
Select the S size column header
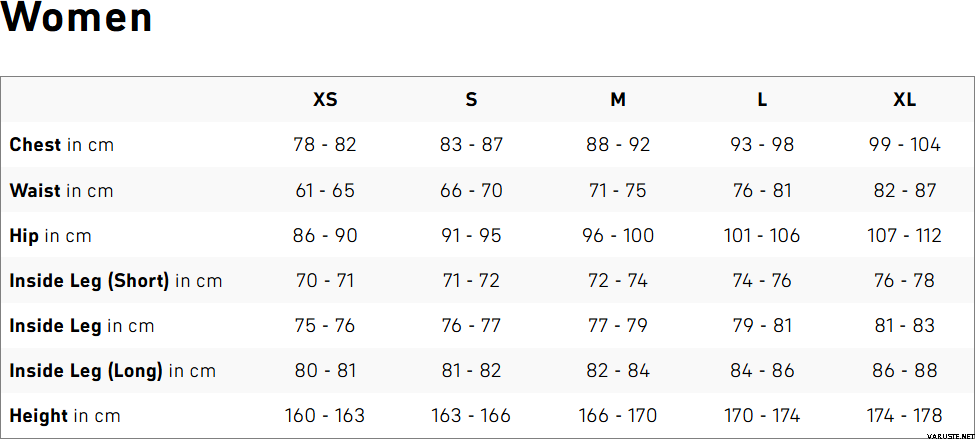coord(471,100)
